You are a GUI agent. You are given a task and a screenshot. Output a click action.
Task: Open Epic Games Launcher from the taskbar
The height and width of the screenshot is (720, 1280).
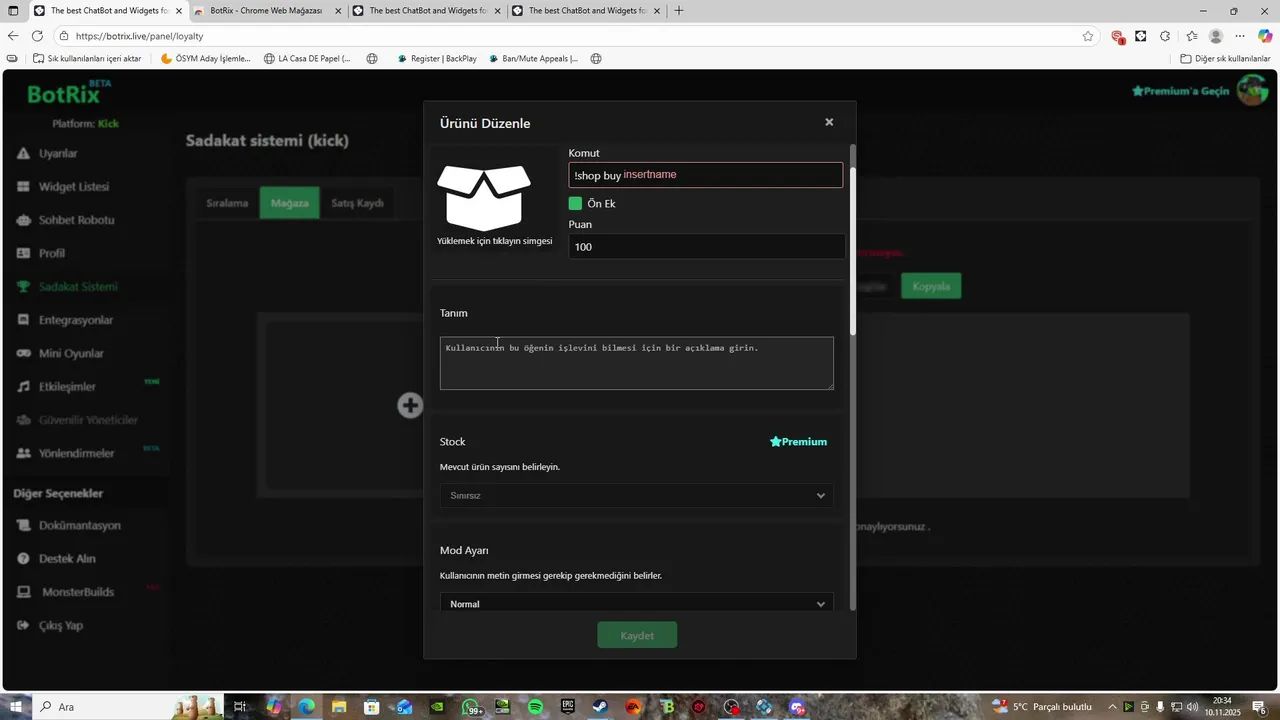point(567,707)
